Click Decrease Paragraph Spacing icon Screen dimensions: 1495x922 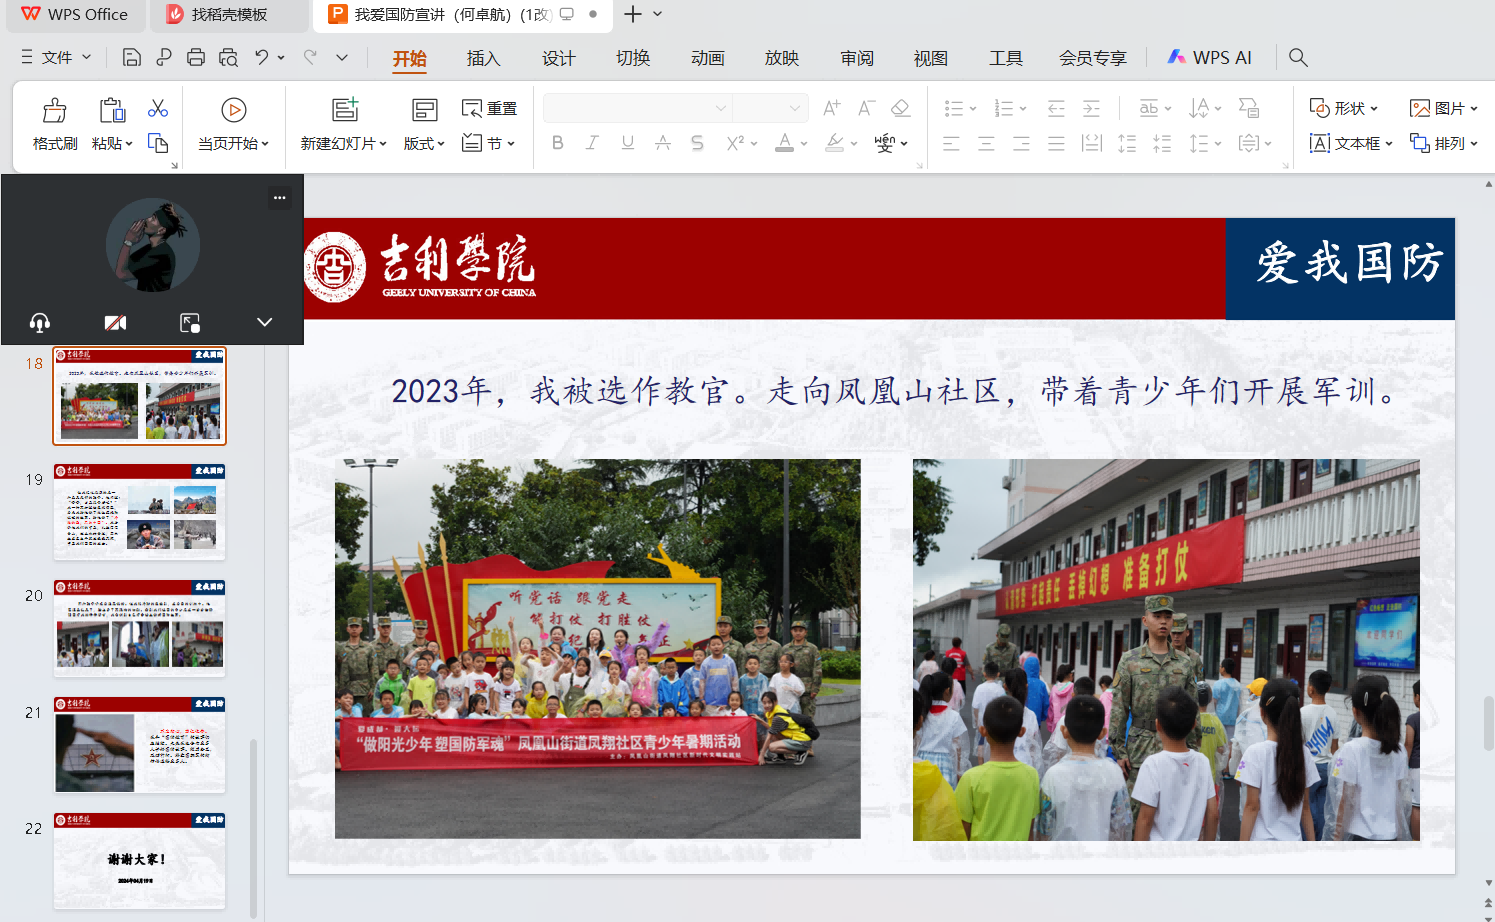click(1162, 143)
